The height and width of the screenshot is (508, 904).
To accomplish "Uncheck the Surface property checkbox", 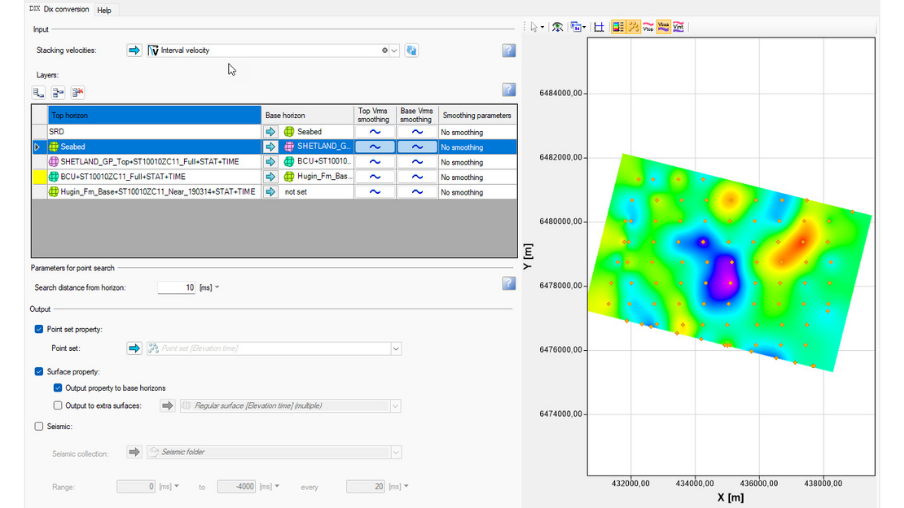I will coord(39,371).
